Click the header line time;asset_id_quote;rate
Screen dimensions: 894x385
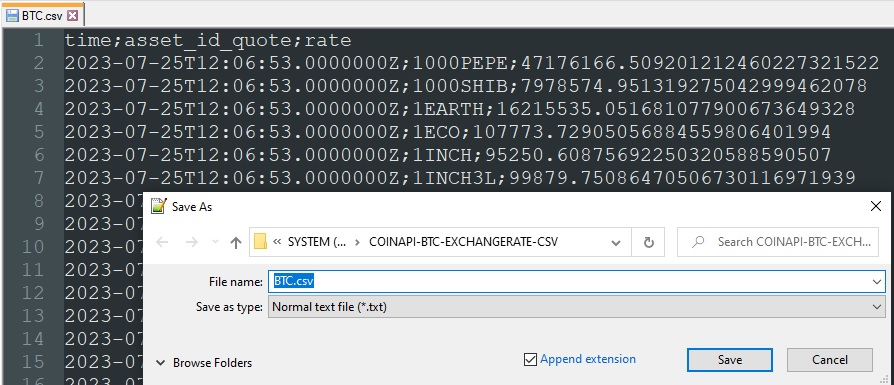[x=208, y=40]
